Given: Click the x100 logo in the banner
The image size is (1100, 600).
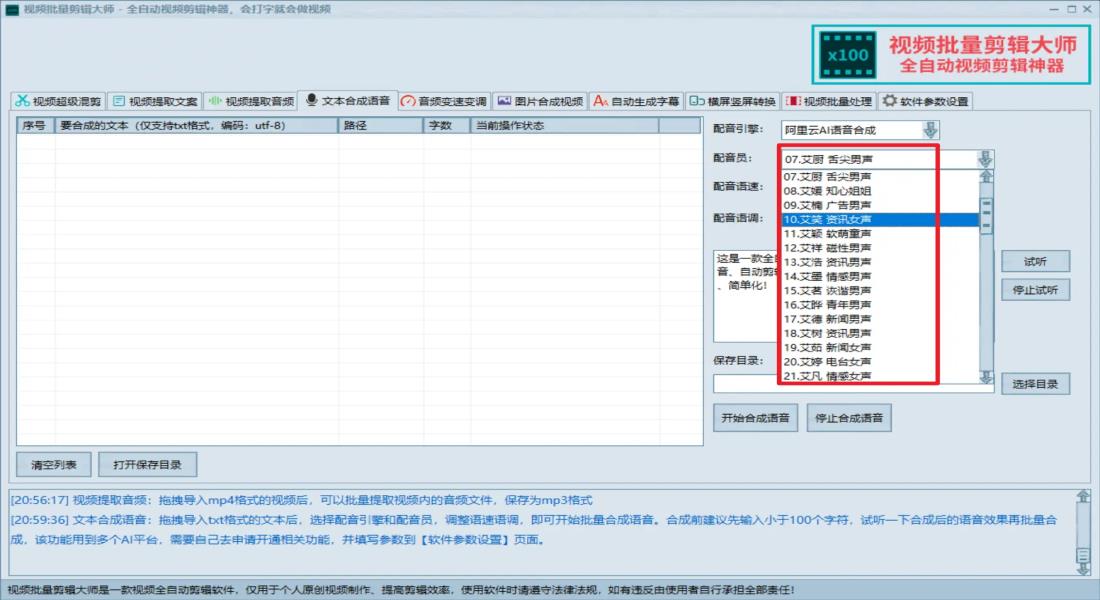Looking at the screenshot, I should click(847, 55).
